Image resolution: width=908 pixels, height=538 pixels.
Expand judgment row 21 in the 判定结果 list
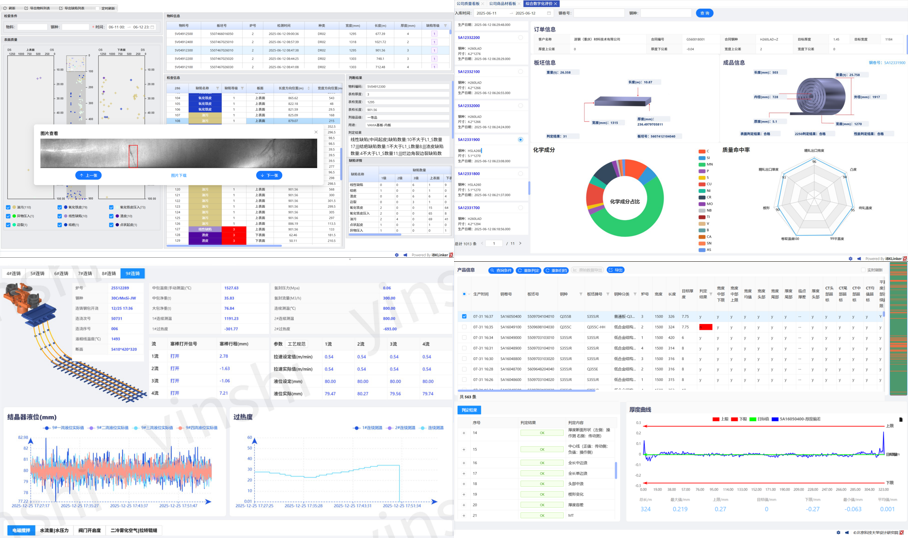464,515
